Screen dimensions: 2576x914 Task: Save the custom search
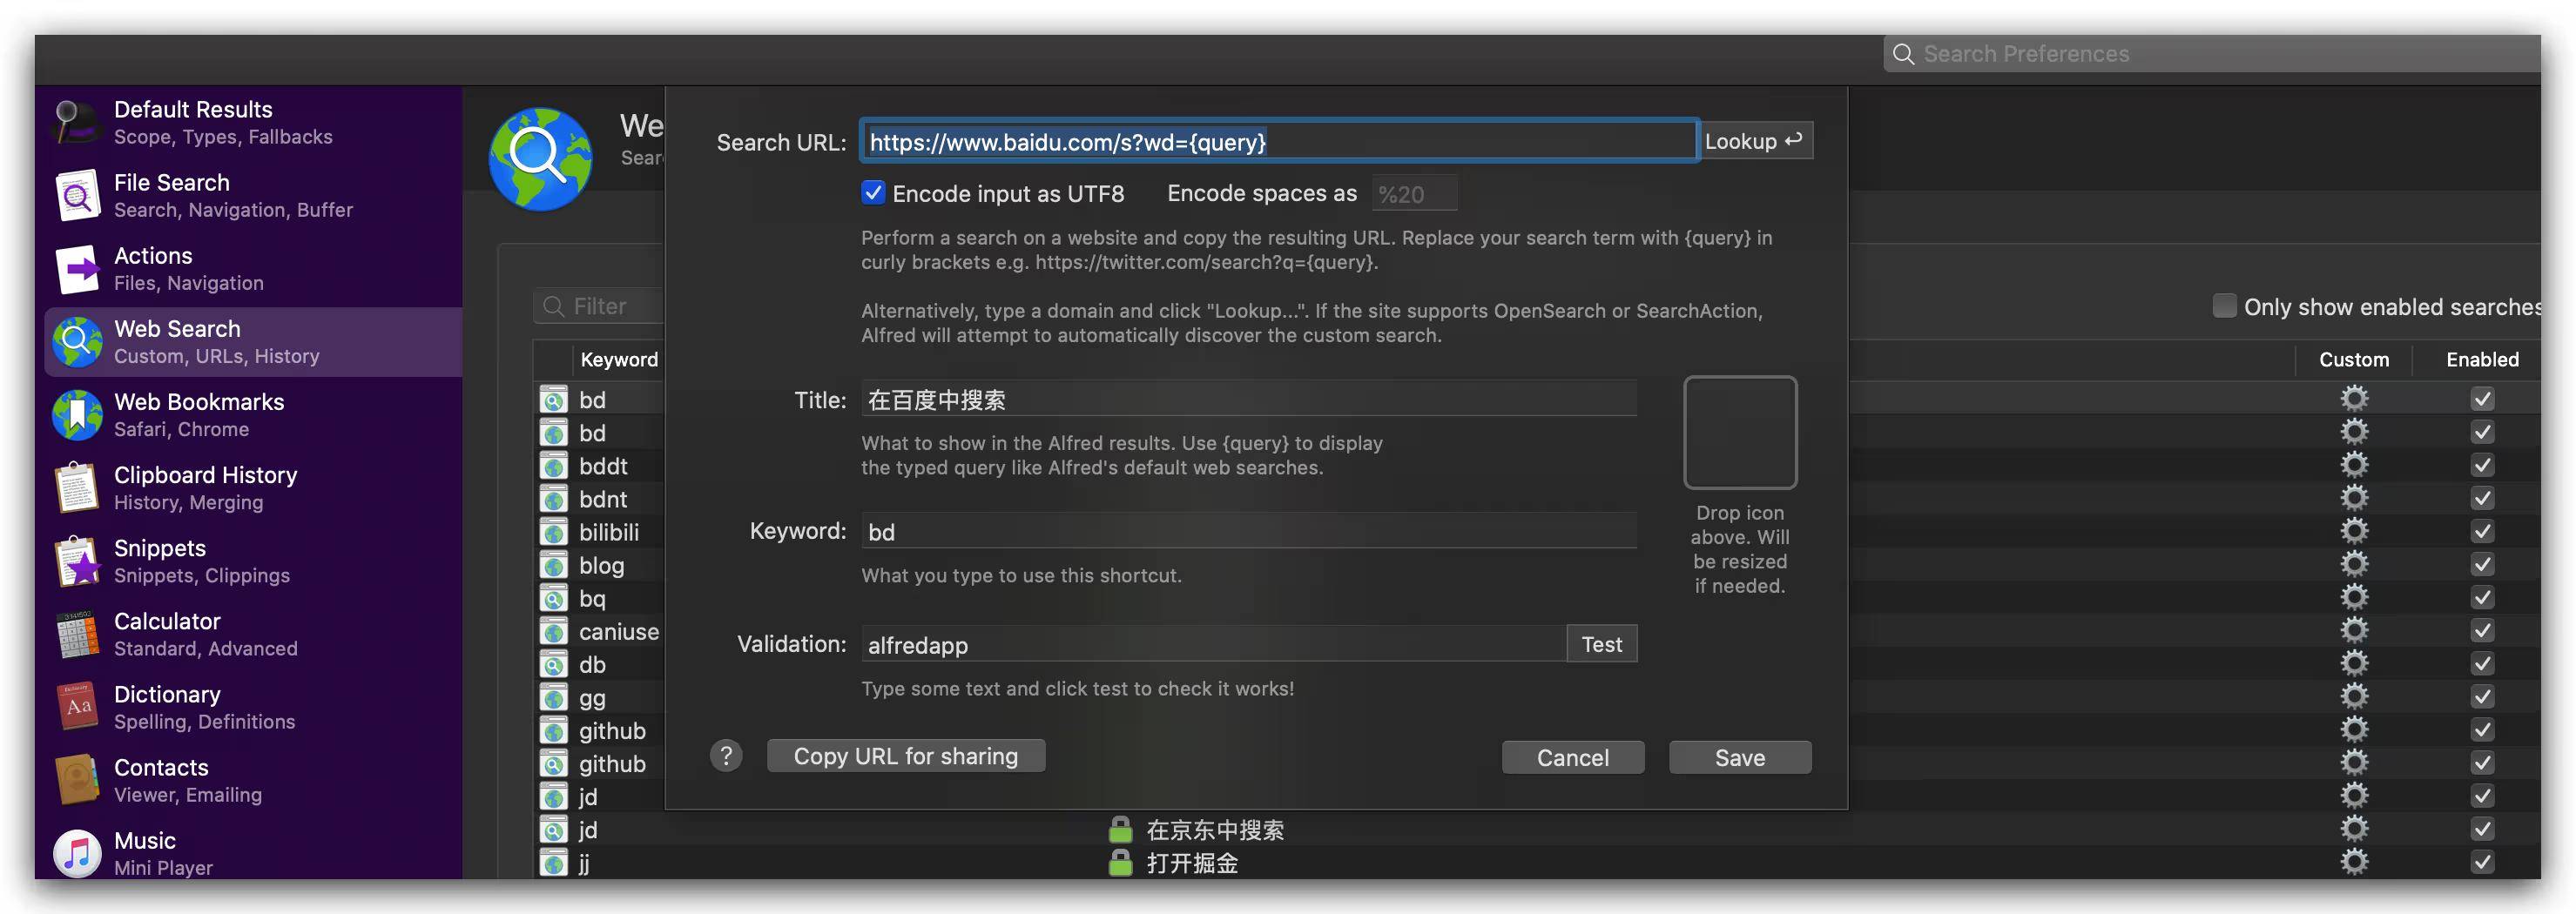pyautogui.click(x=1739, y=757)
